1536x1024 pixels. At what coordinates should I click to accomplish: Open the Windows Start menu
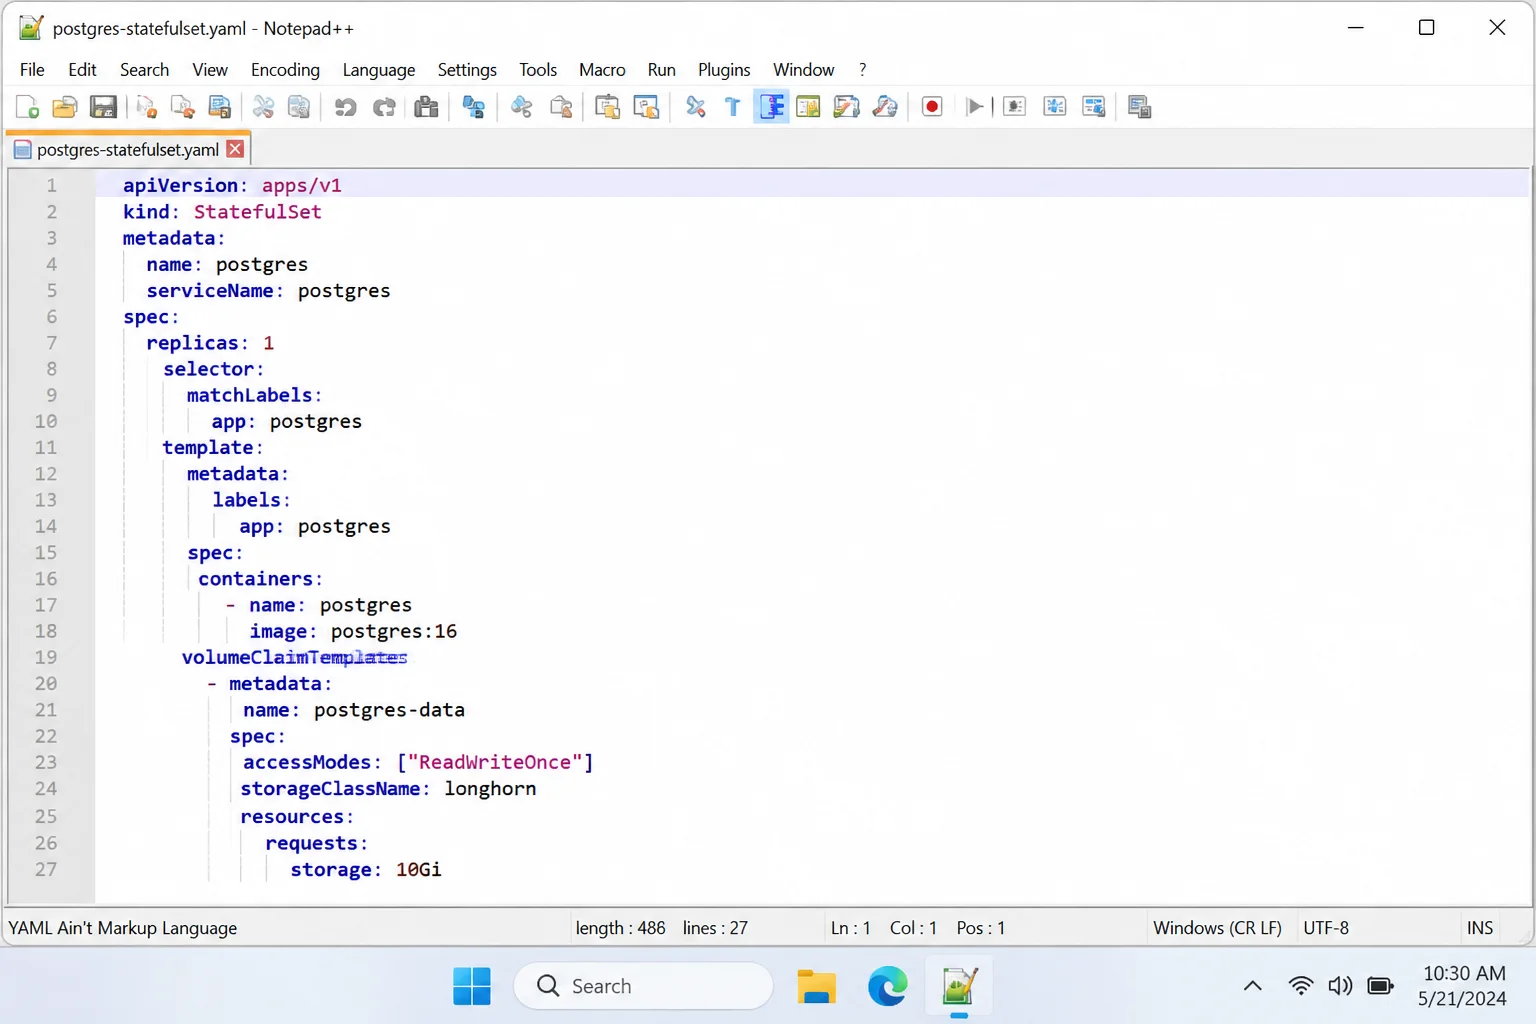pyautogui.click(x=472, y=986)
